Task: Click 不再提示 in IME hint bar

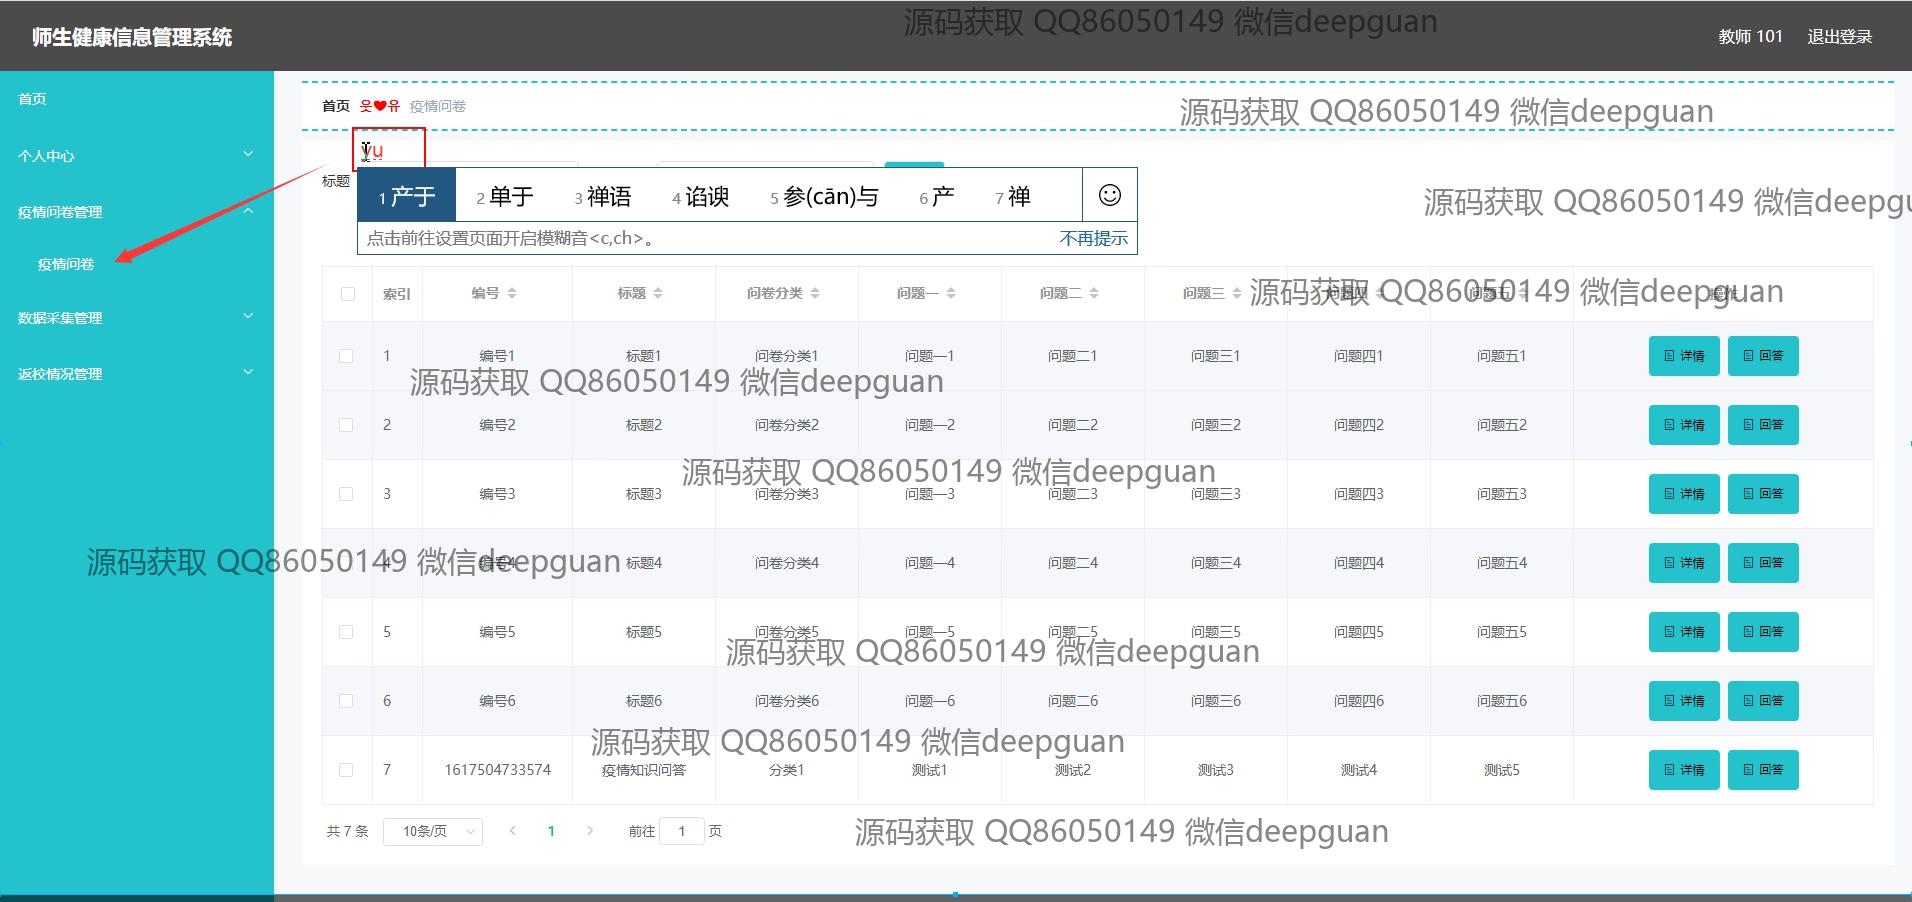Action: 1094,238
